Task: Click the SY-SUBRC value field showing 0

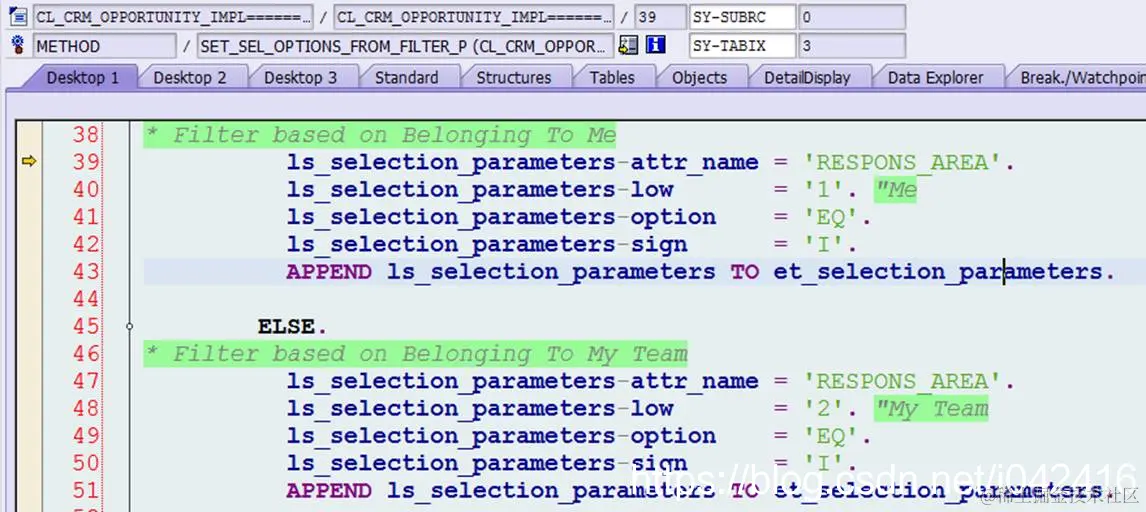Action: coord(852,17)
